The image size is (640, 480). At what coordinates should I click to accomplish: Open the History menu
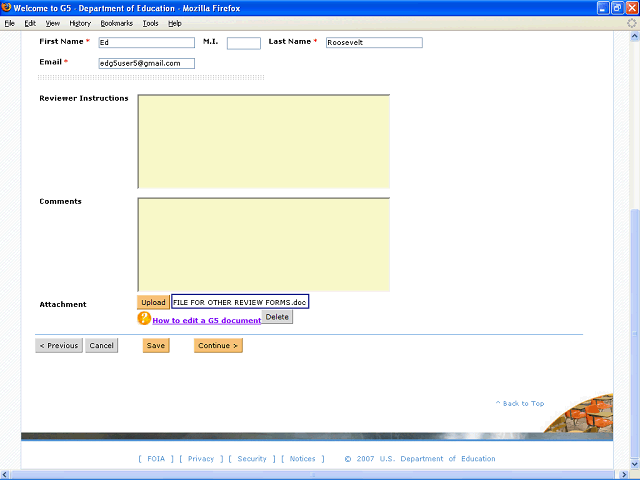pos(80,23)
